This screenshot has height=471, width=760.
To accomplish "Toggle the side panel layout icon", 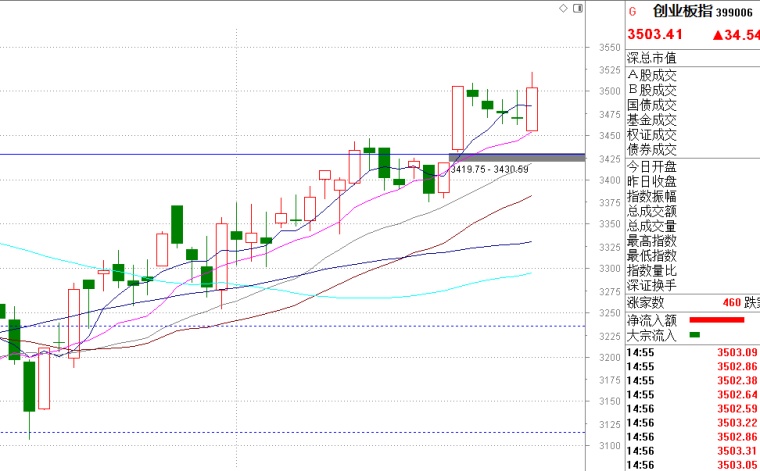I will point(577,8).
